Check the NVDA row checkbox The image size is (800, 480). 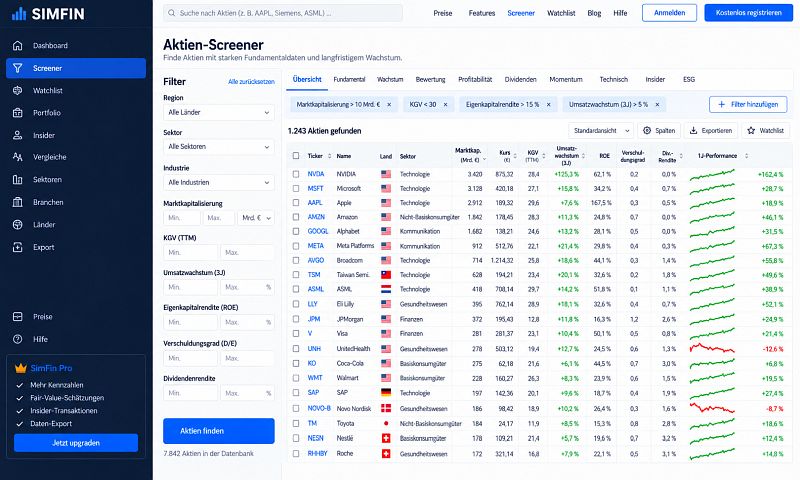pos(296,174)
